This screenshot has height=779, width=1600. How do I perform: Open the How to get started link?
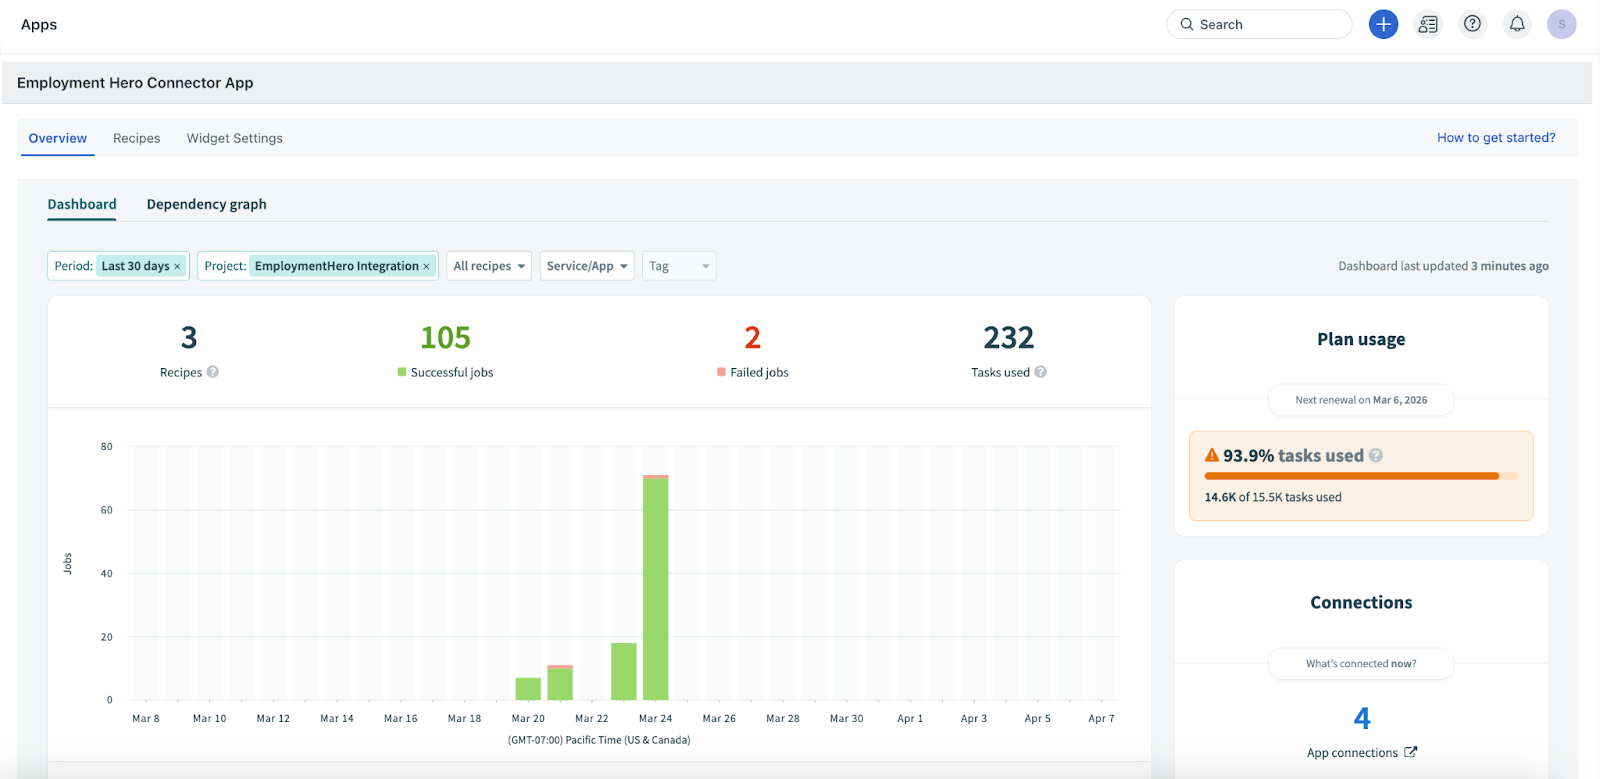click(1496, 138)
